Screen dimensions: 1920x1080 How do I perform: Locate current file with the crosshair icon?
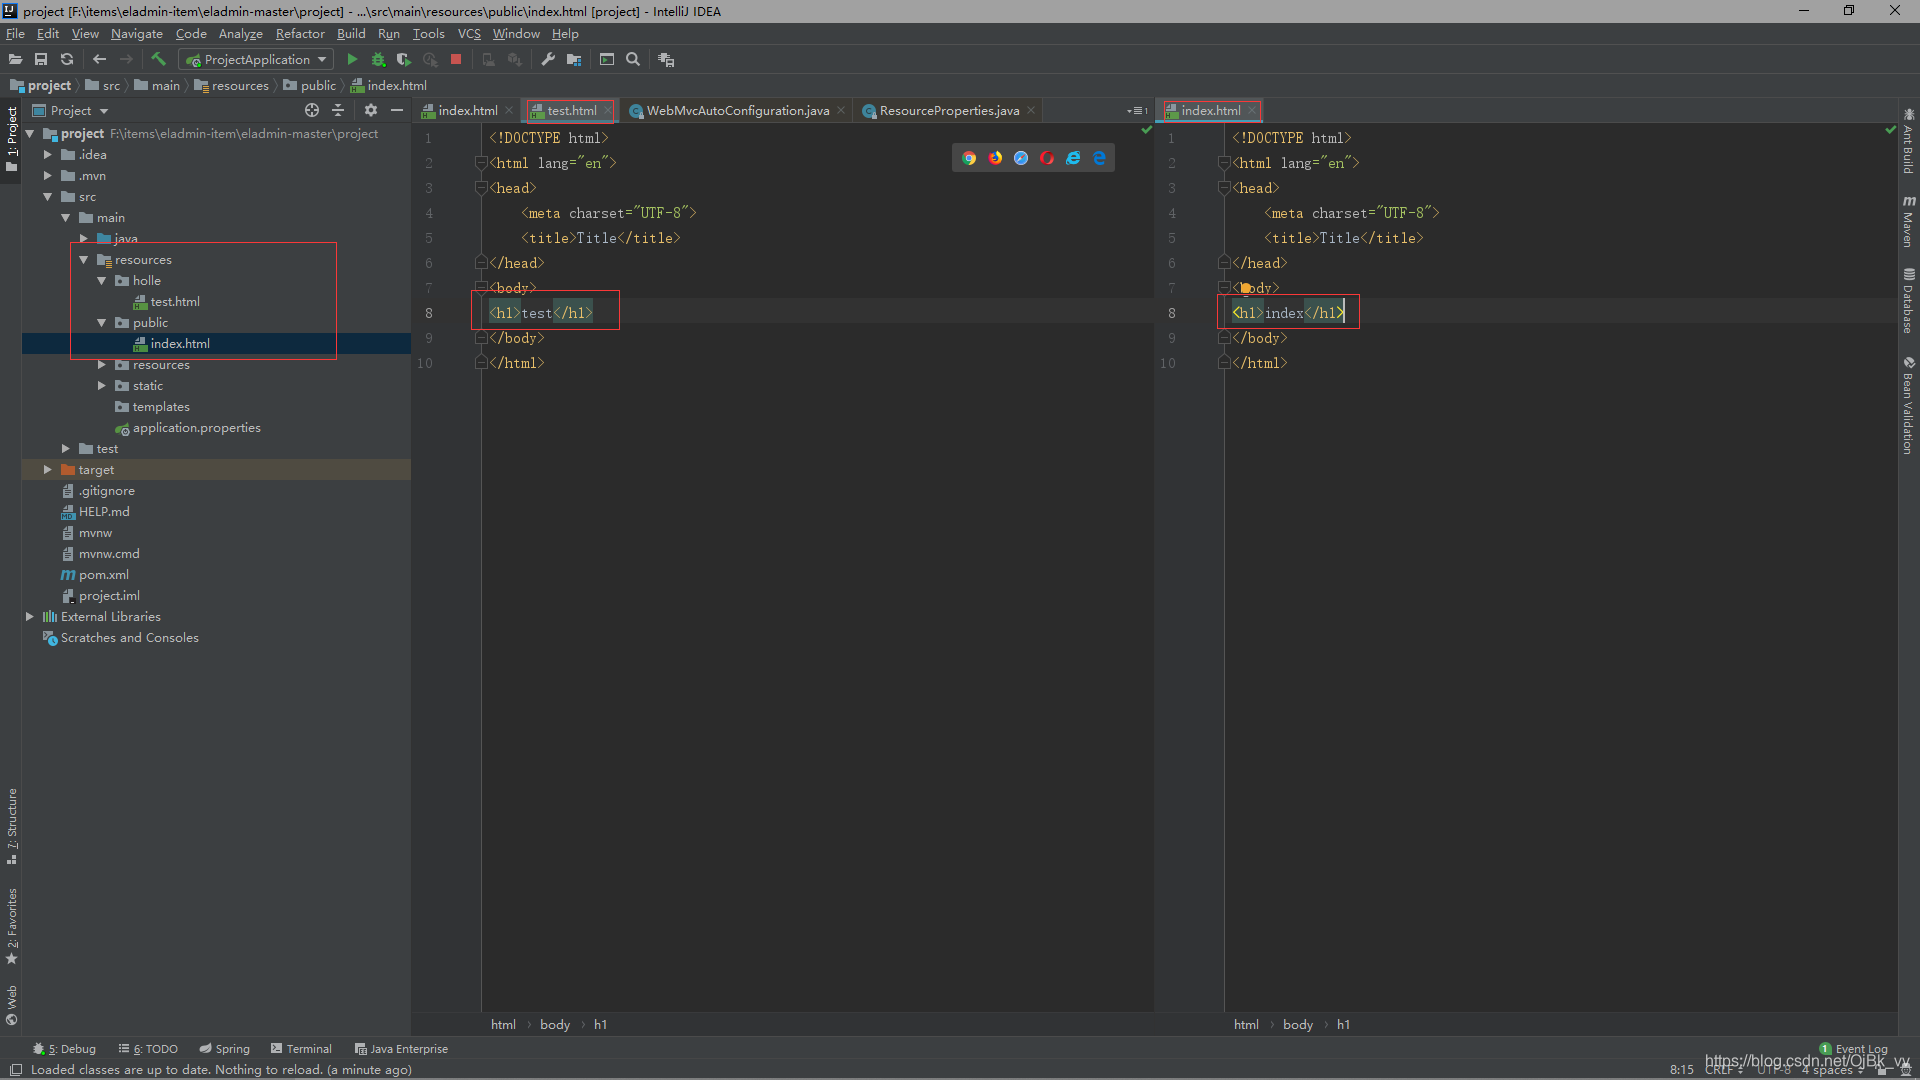[x=312, y=111]
